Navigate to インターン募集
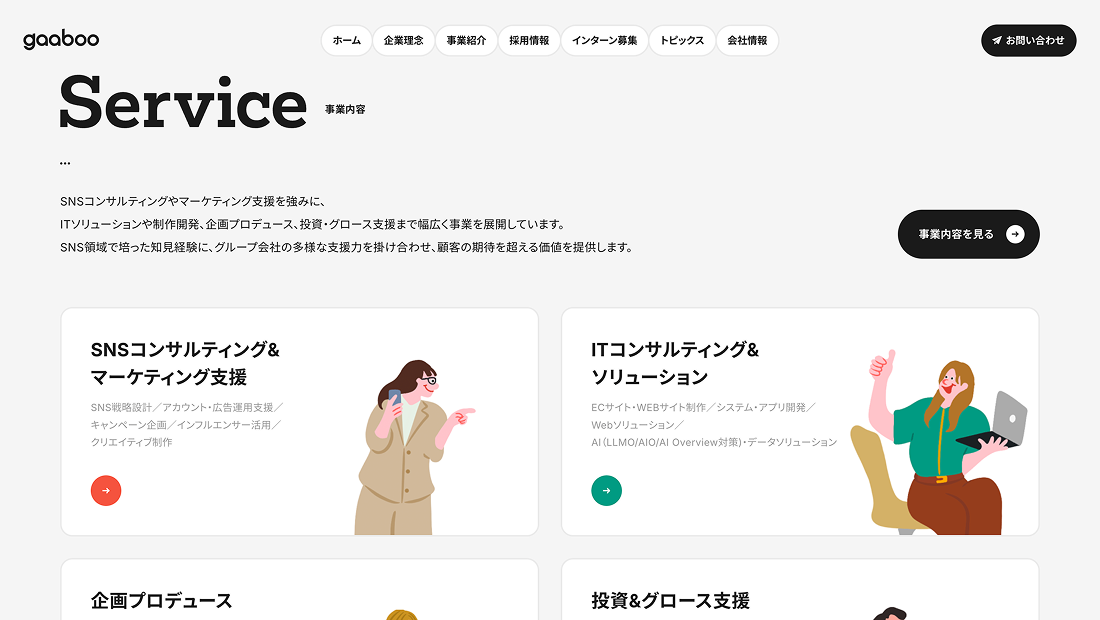The image size is (1100, 620). 604,41
